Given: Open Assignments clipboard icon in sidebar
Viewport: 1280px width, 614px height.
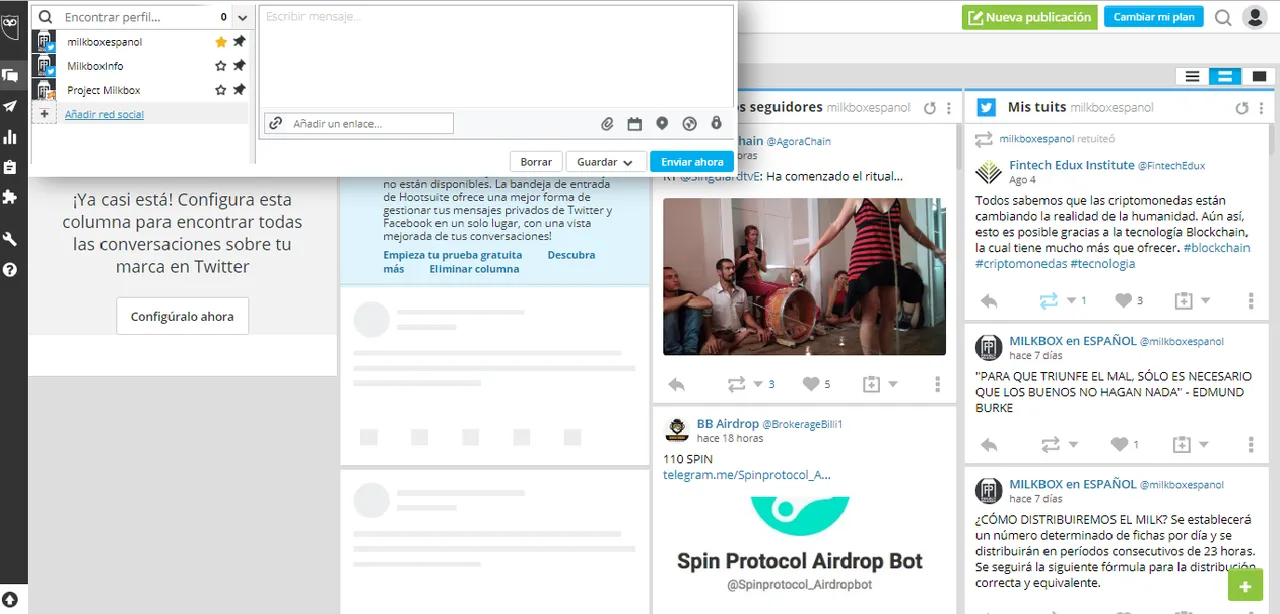Looking at the screenshot, I should (10, 167).
